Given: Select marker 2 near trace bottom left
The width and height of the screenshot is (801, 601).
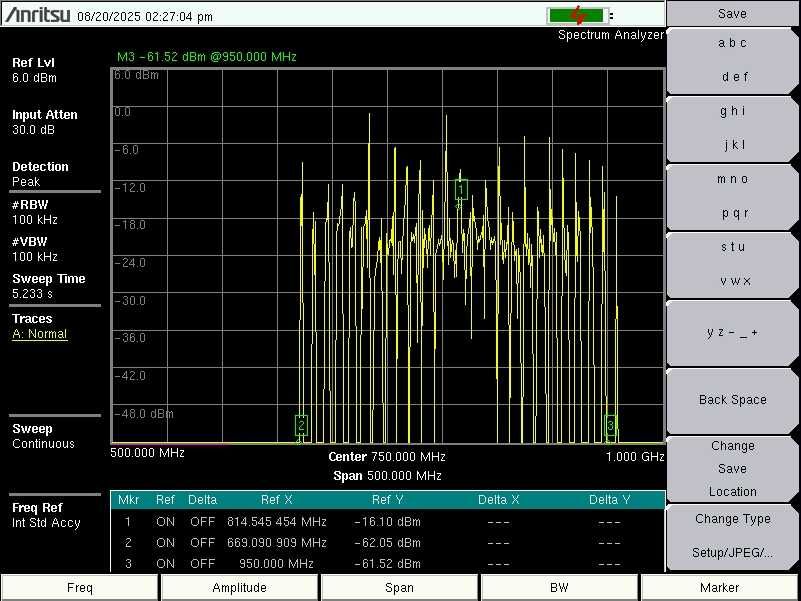Looking at the screenshot, I should coord(301,425).
